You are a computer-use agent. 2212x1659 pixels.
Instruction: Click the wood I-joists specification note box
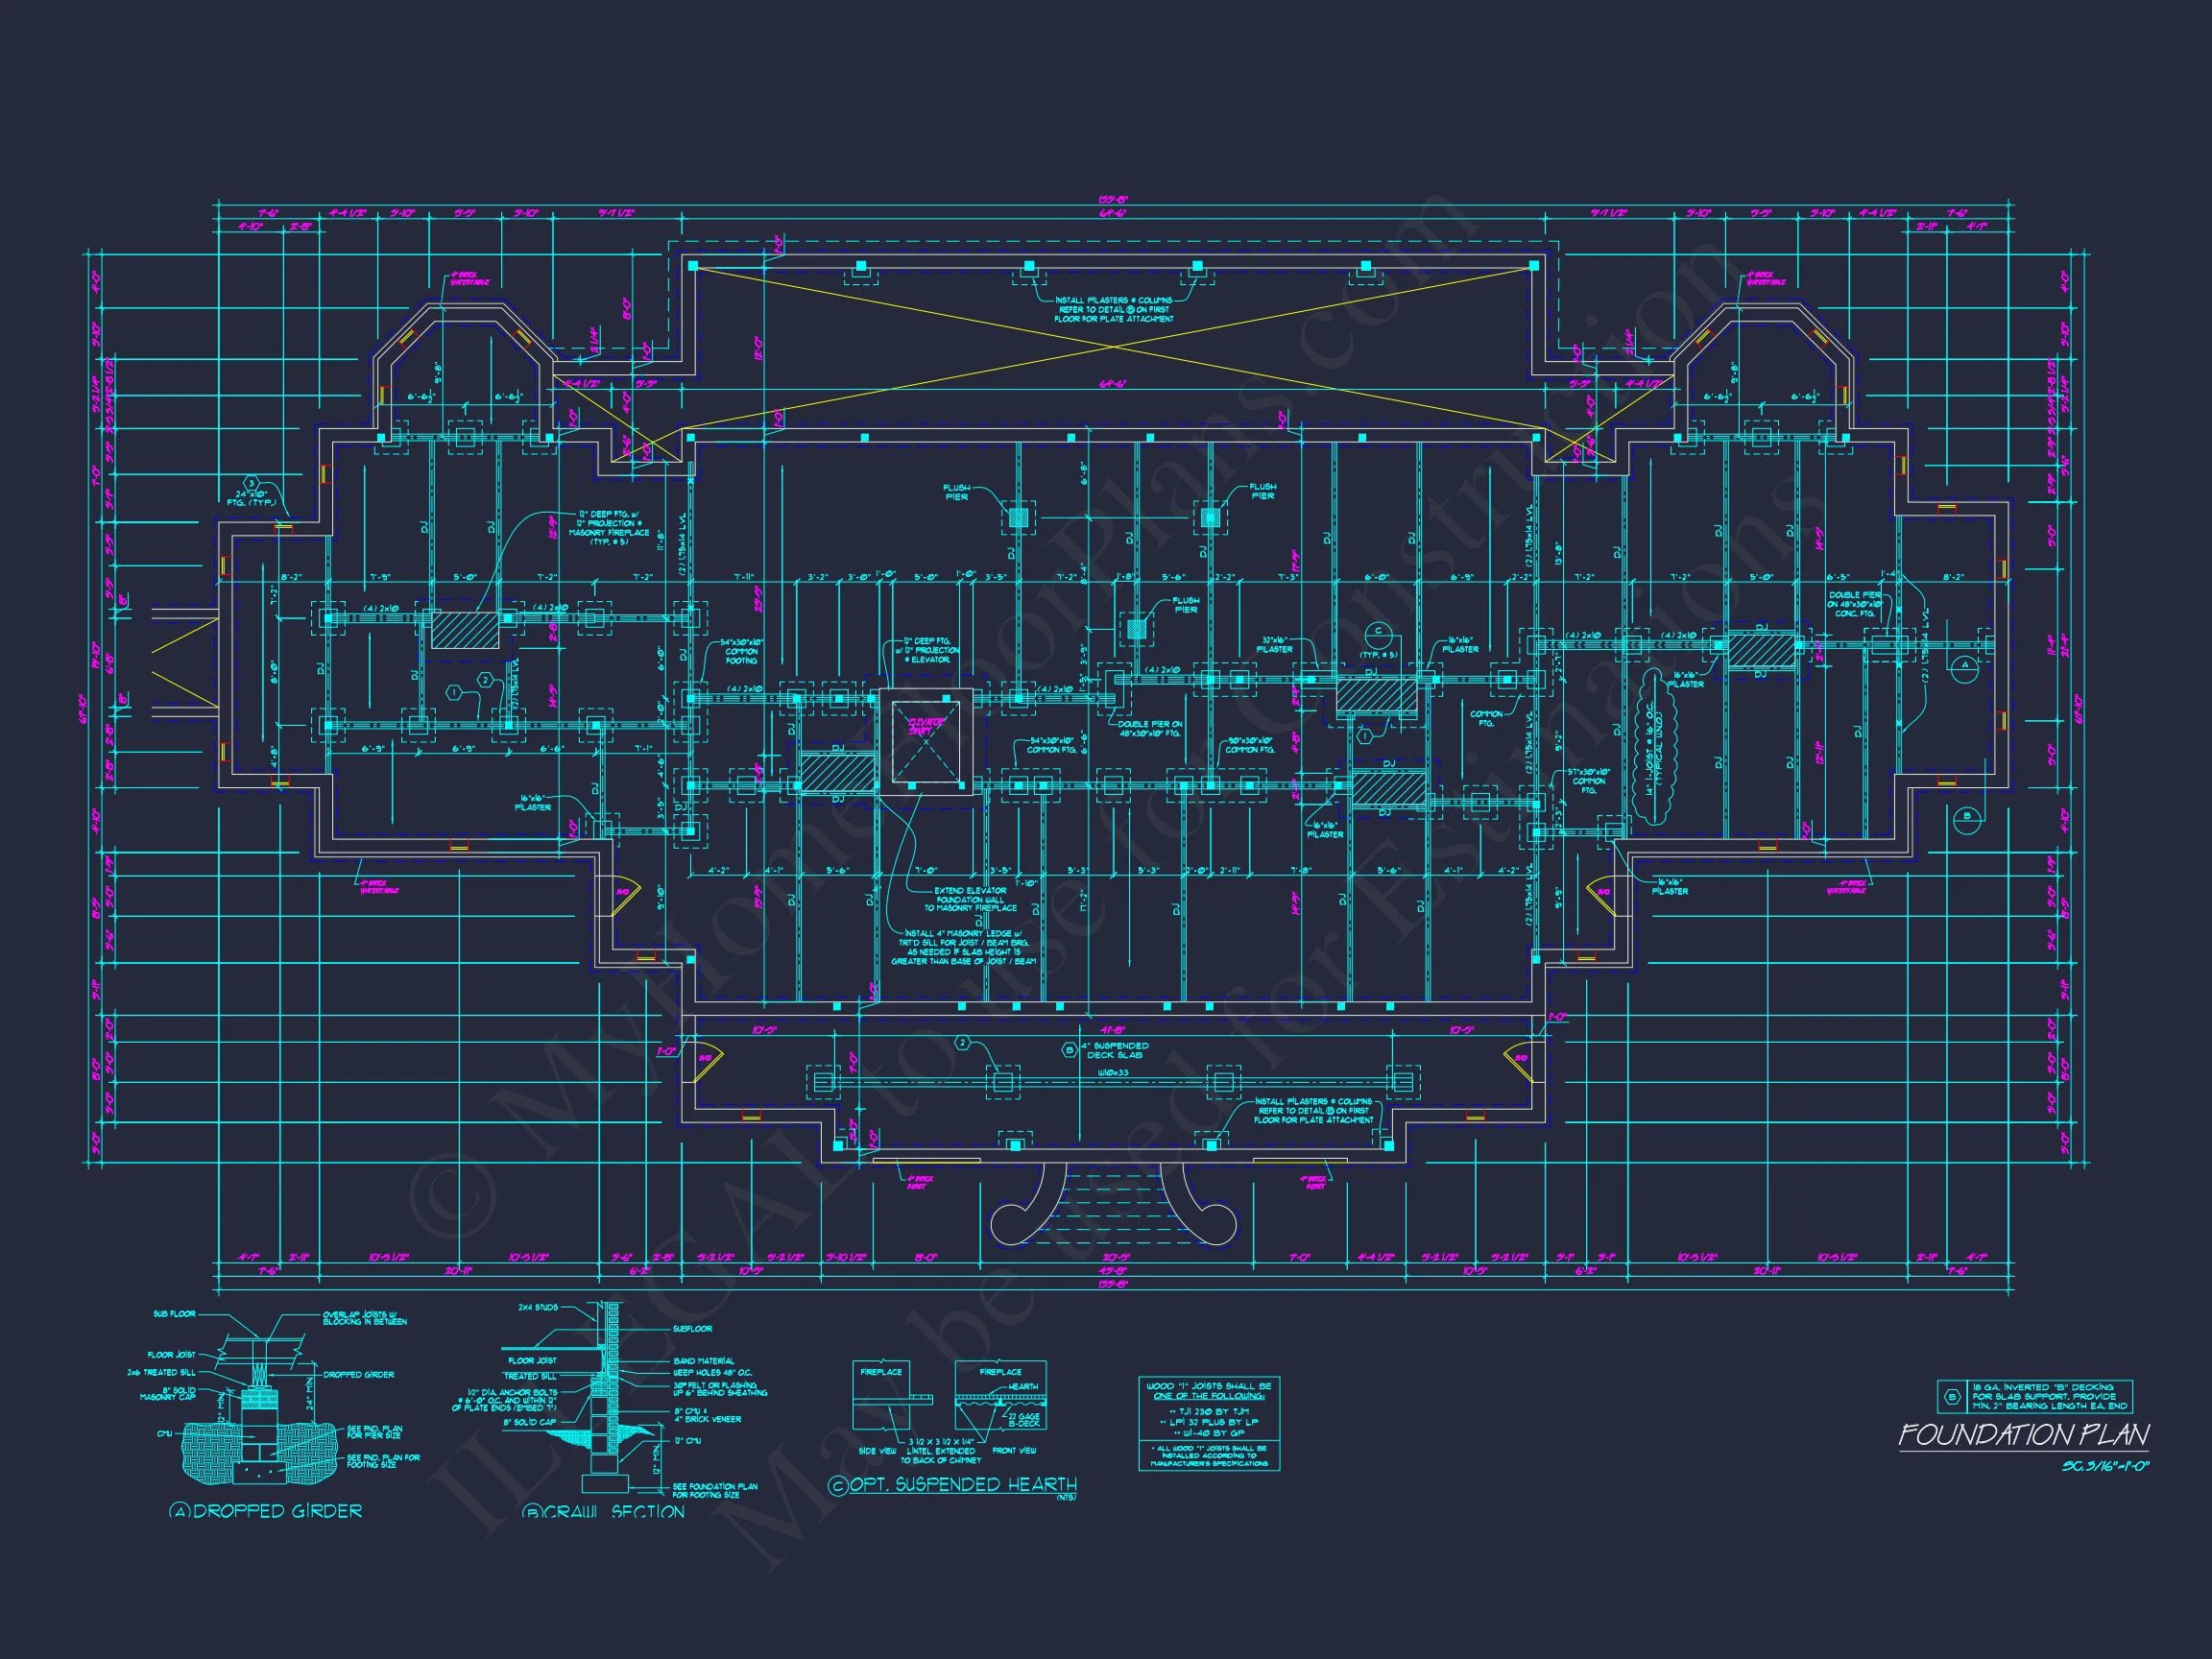click(1209, 1424)
